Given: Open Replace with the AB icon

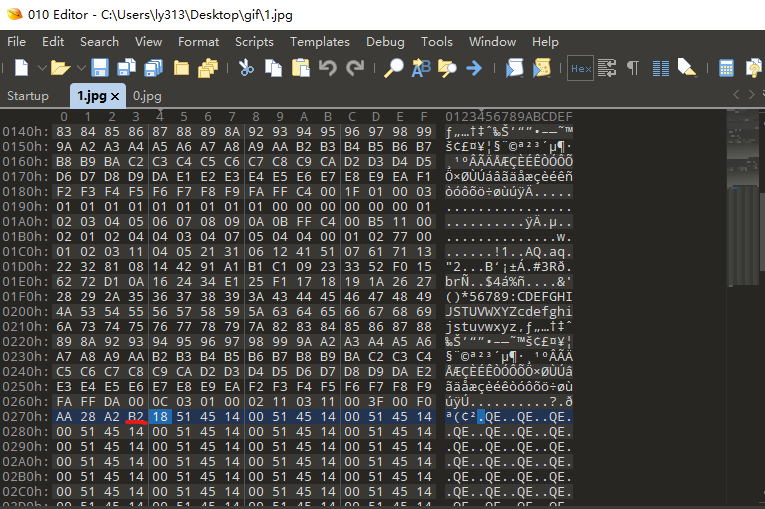Looking at the screenshot, I should [421, 68].
